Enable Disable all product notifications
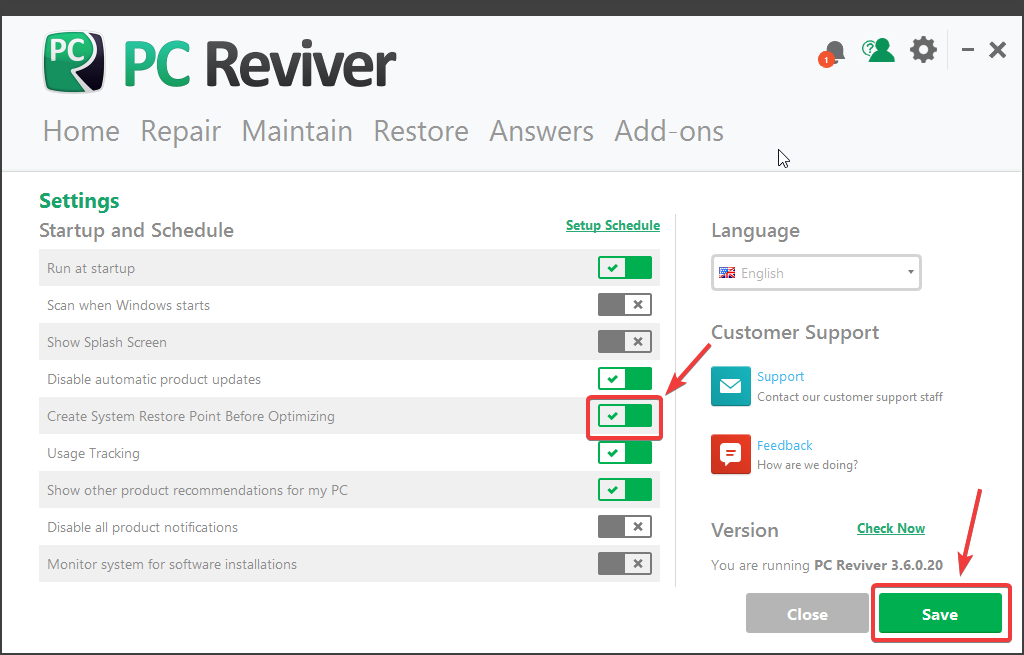The height and width of the screenshot is (655, 1024). click(625, 526)
